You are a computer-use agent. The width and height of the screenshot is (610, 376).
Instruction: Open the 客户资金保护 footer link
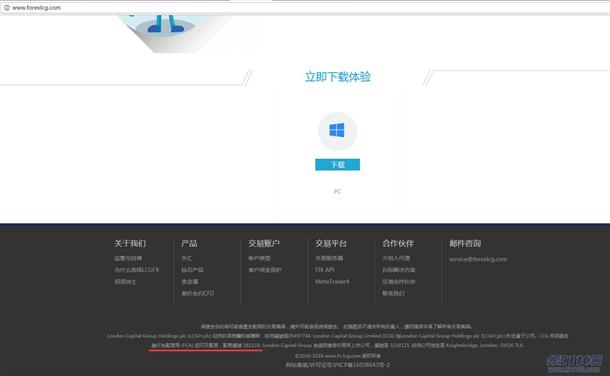[x=265, y=270]
